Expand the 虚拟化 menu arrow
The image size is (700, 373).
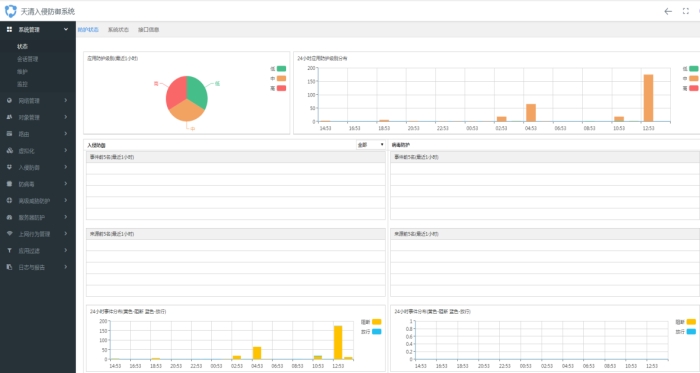66,150
